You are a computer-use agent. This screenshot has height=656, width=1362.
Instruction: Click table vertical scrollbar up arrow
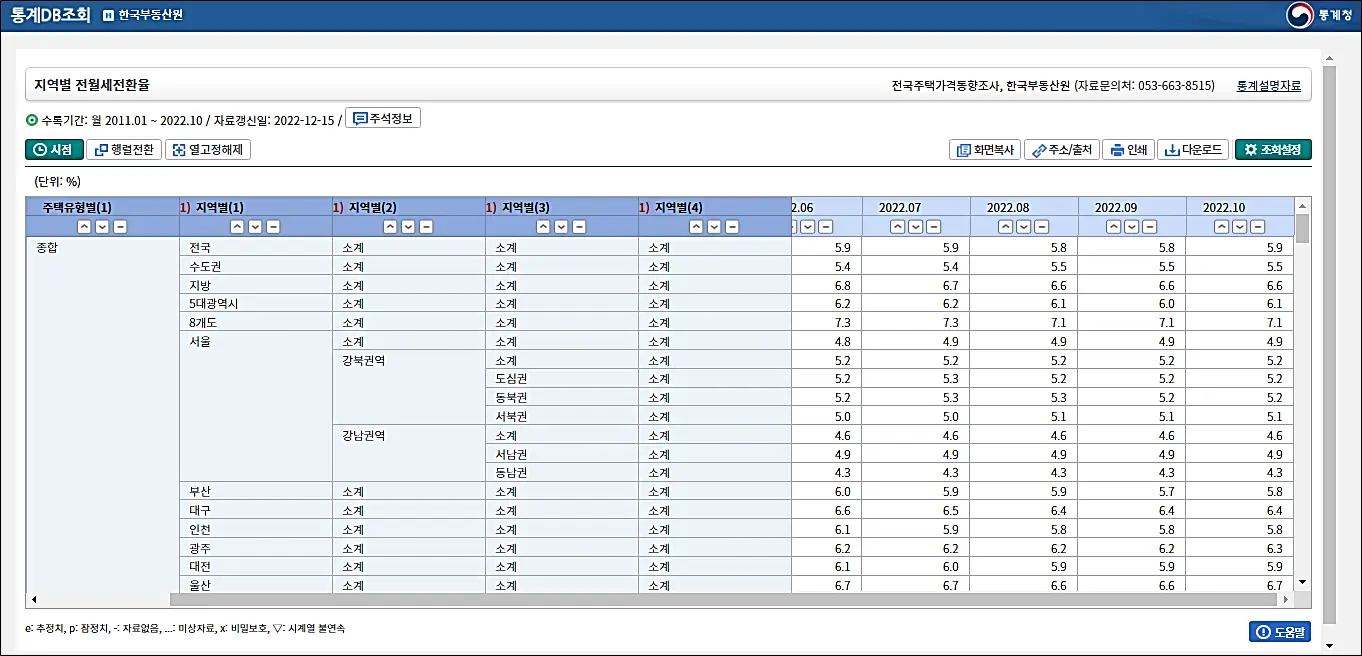(x=1302, y=205)
